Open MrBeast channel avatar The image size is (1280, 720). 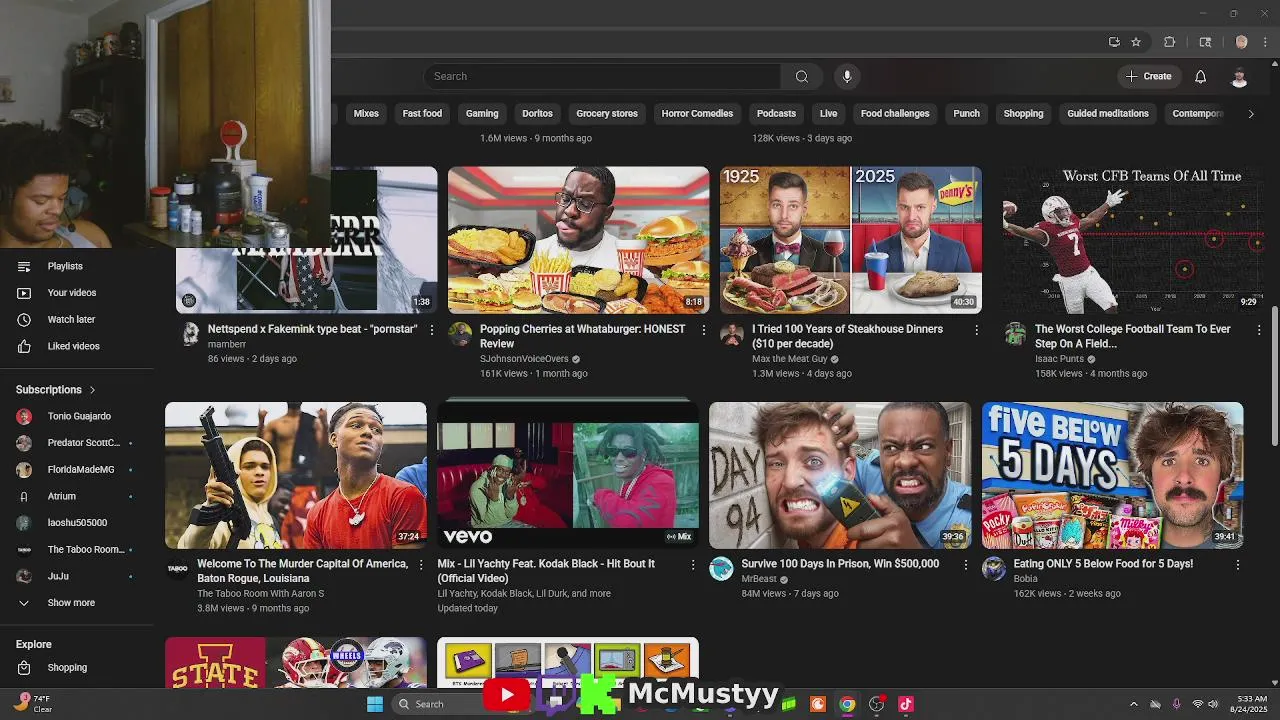tap(721, 569)
